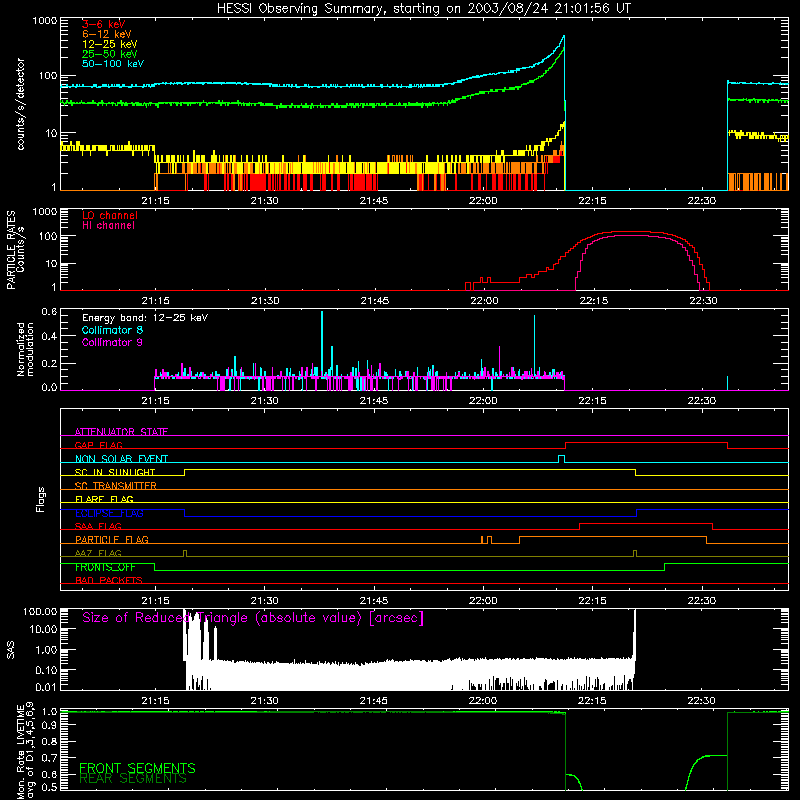
Task: Select the SC_TRANSMITTER flag label
Action: click(116, 486)
